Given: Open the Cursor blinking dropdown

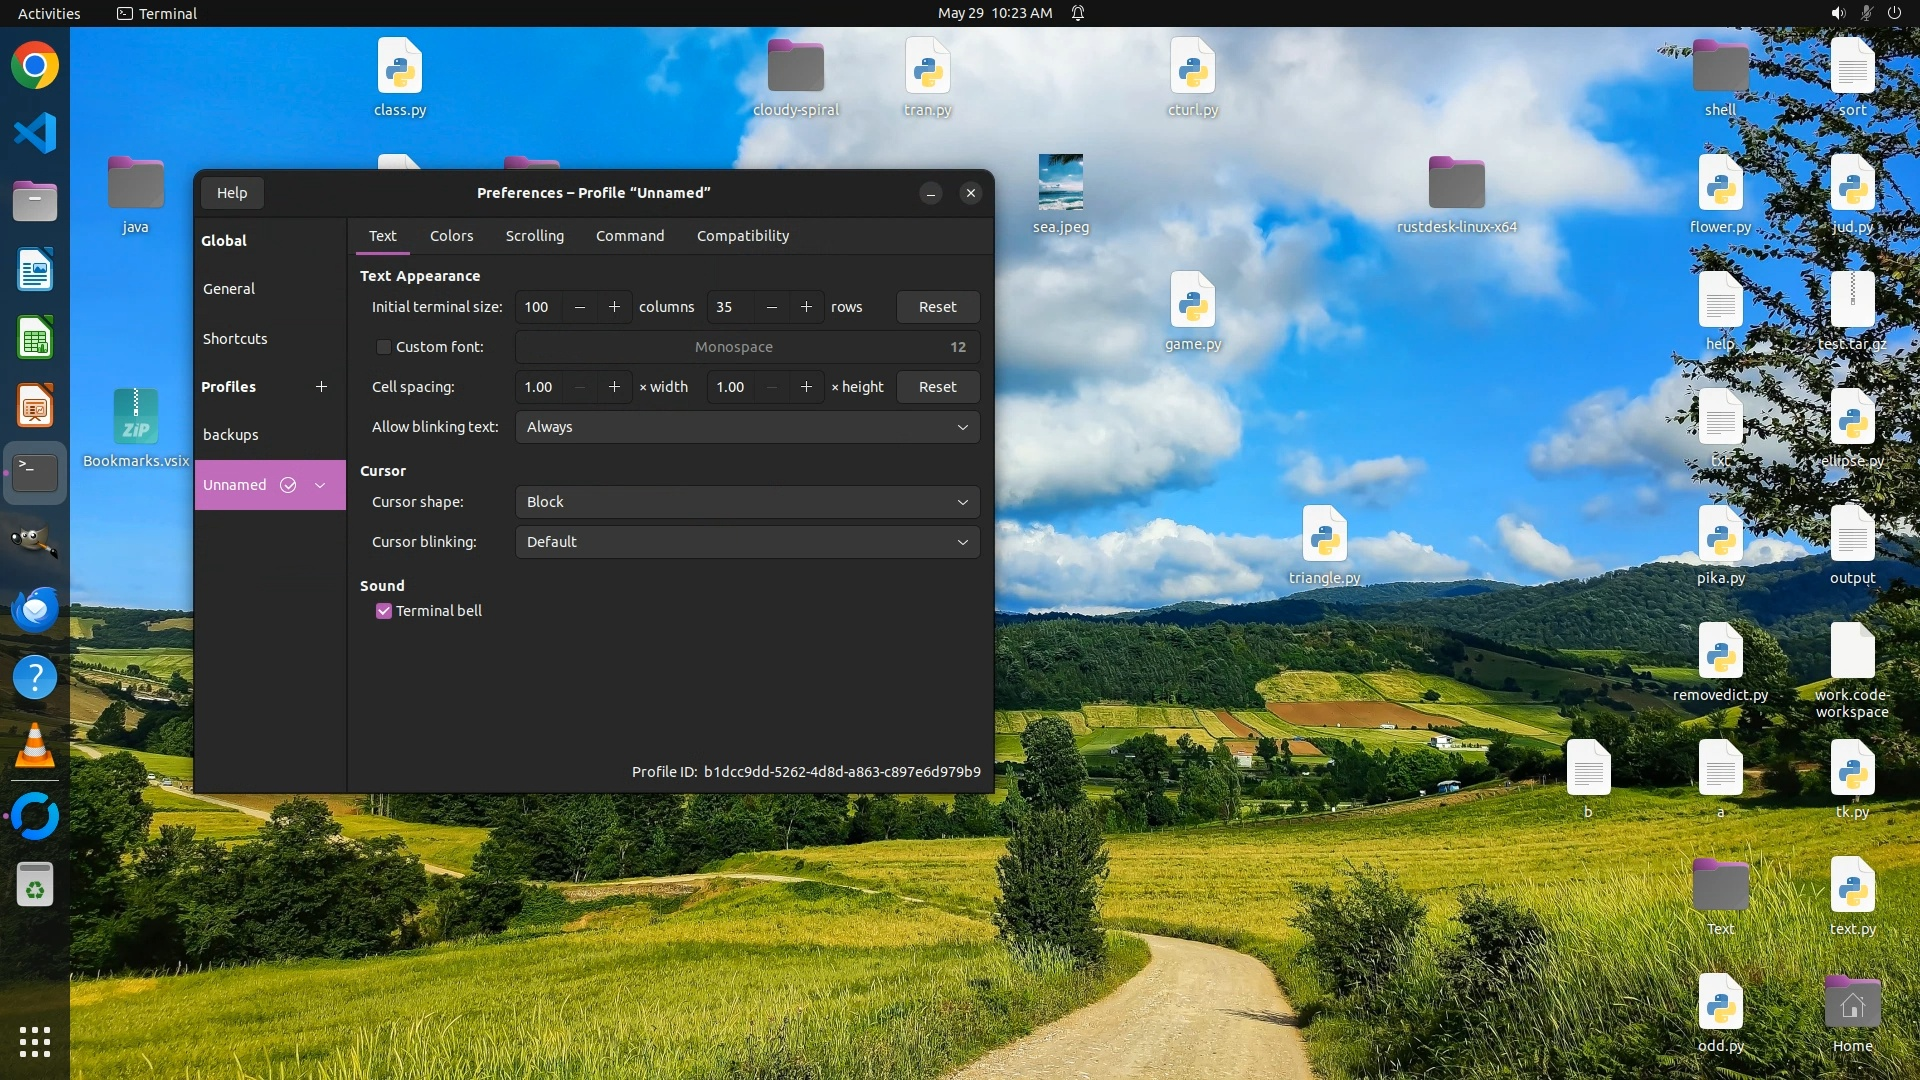Looking at the screenshot, I should pos(747,542).
